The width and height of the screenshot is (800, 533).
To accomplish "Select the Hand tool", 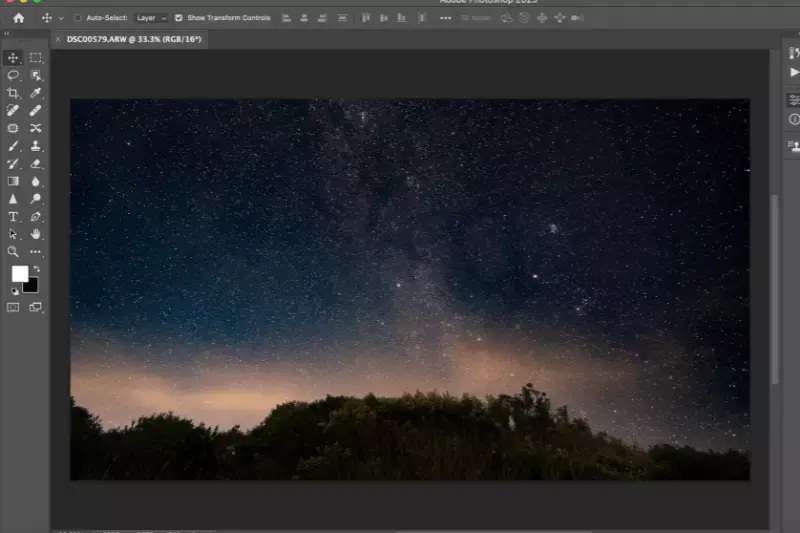I will (36, 234).
